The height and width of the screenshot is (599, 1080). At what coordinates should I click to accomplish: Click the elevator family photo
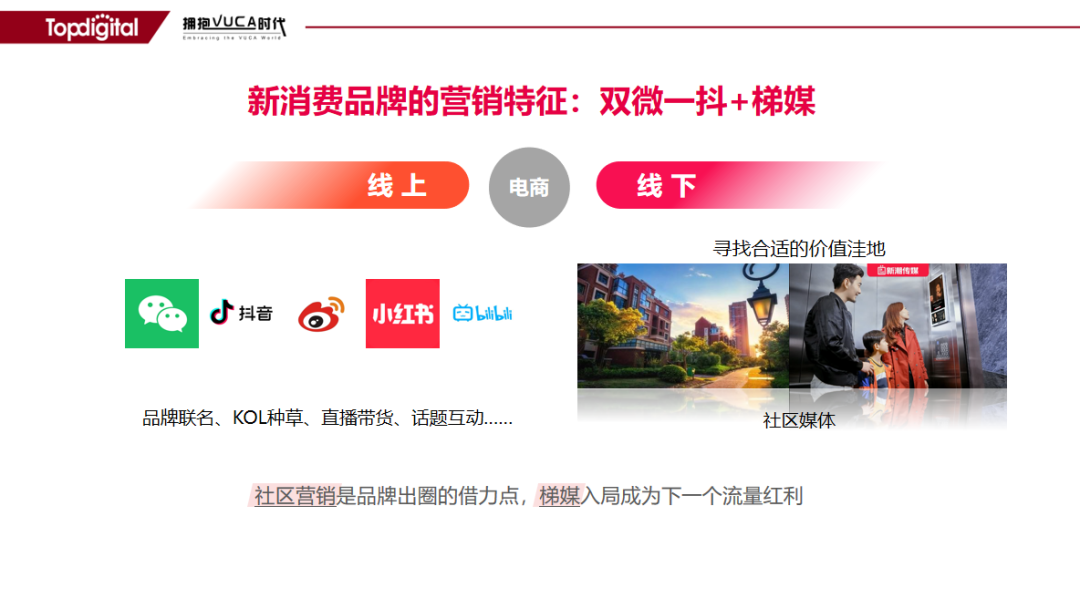coord(897,326)
